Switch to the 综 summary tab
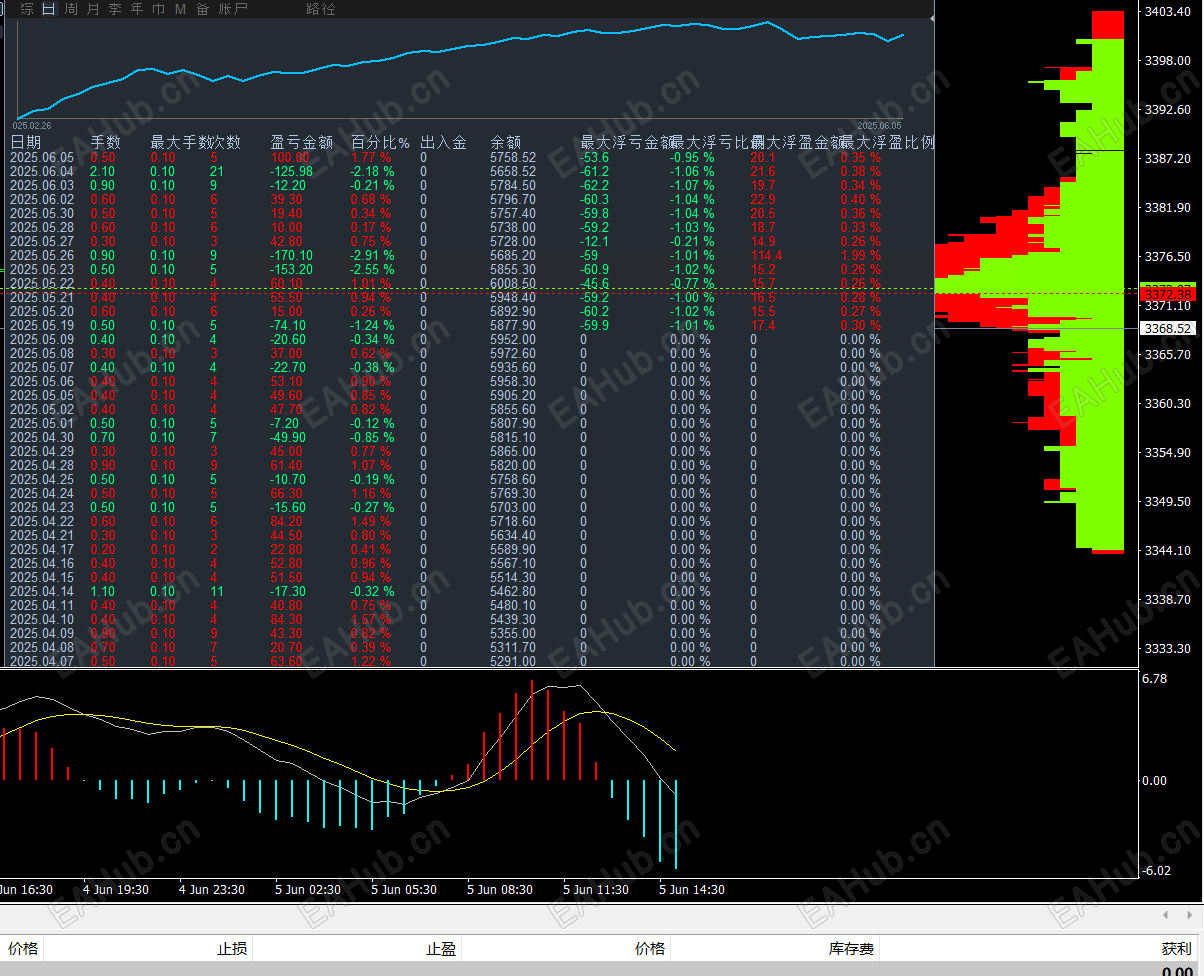Viewport: 1204px width, 976px height. 27,9
